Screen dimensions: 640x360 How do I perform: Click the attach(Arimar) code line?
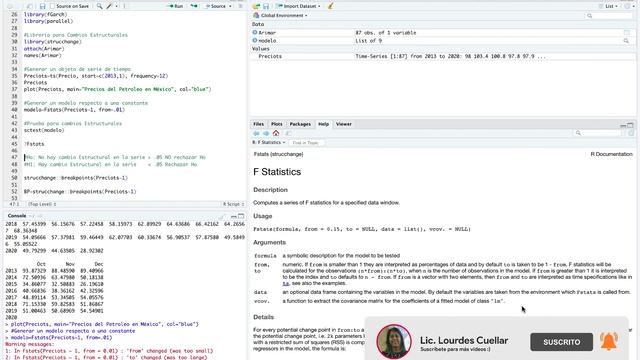(x=44, y=49)
